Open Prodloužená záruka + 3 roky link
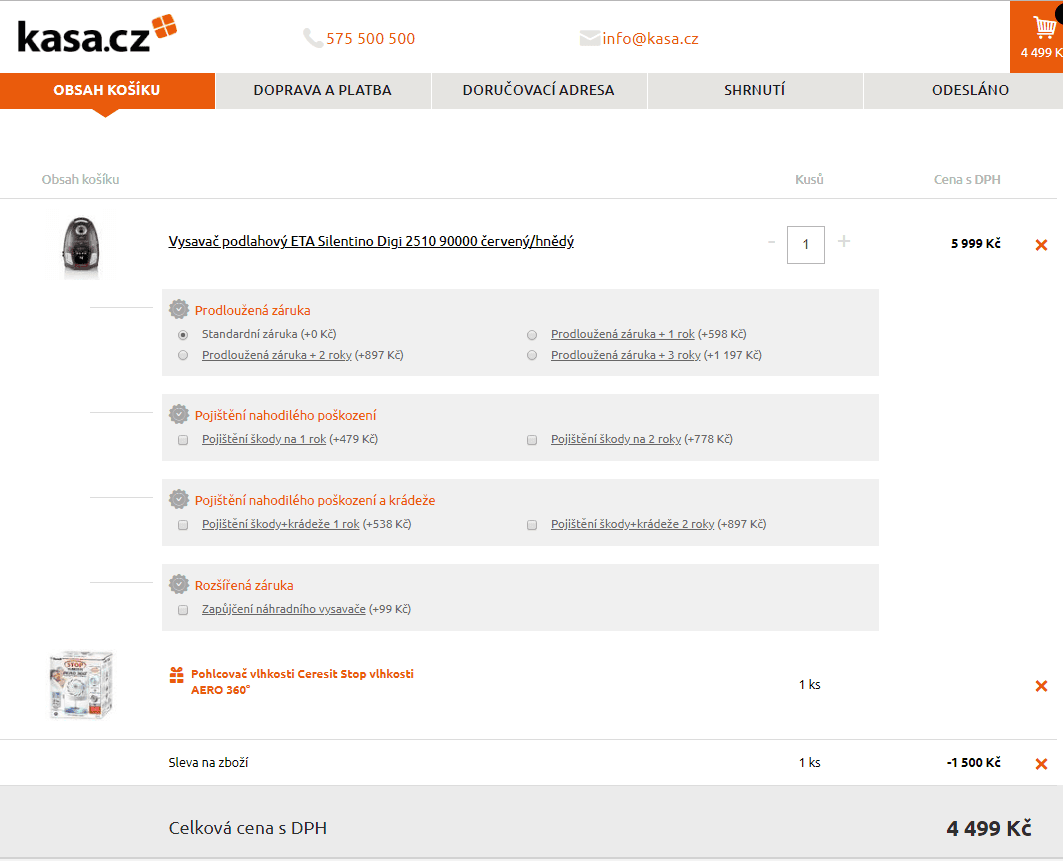The height and width of the screenshot is (861, 1063). pos(626,355)
